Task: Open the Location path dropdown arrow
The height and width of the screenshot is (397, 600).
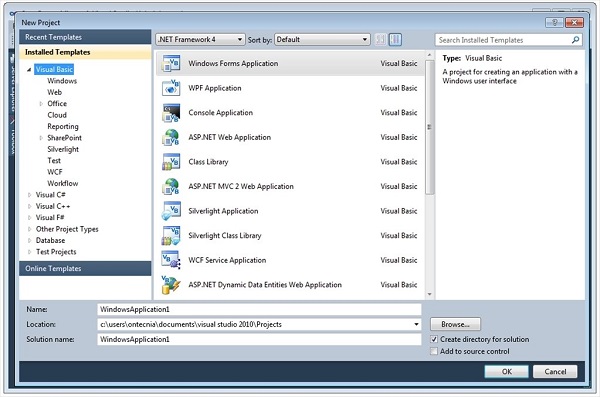Action: pos(416,324)
